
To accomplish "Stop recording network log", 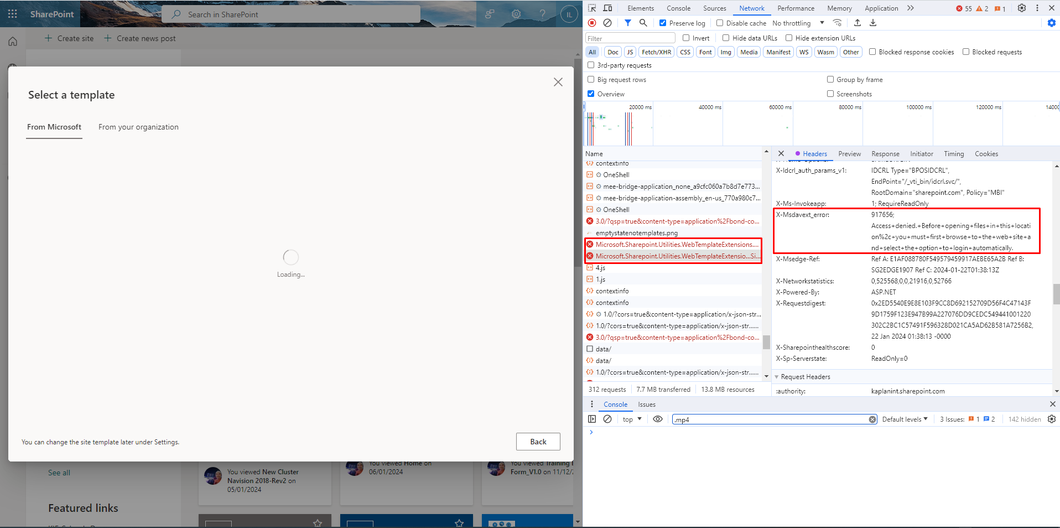I will coord(592,23).
